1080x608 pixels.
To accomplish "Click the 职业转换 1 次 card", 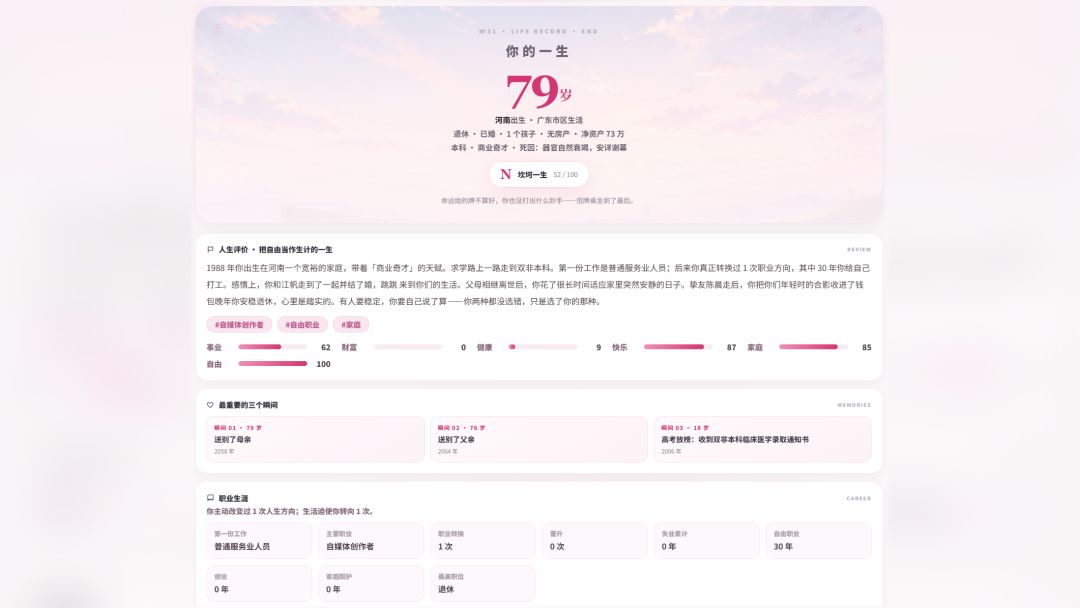I will click(483, 540).
